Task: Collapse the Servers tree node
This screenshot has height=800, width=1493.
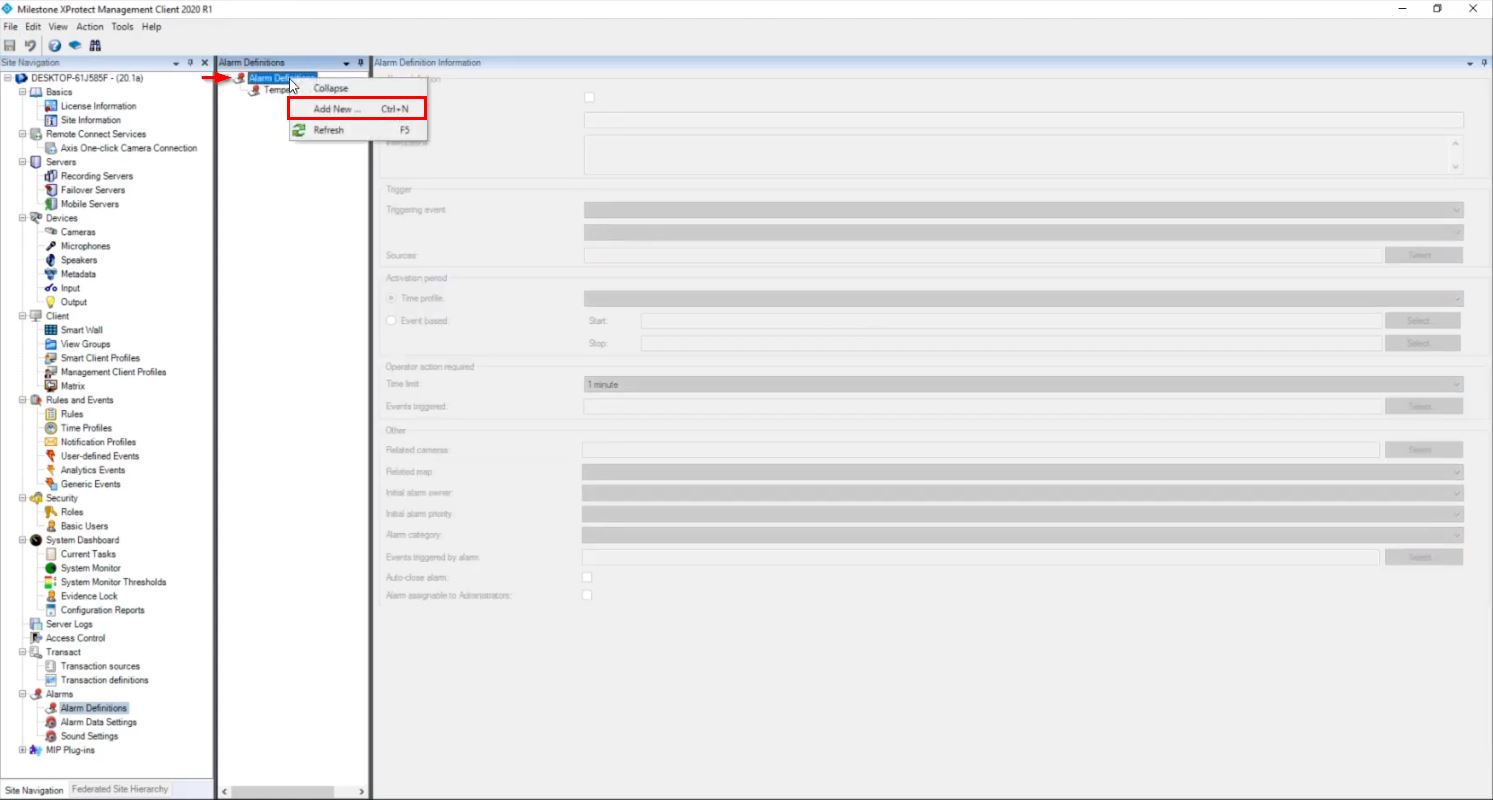Action: [22, 162]
